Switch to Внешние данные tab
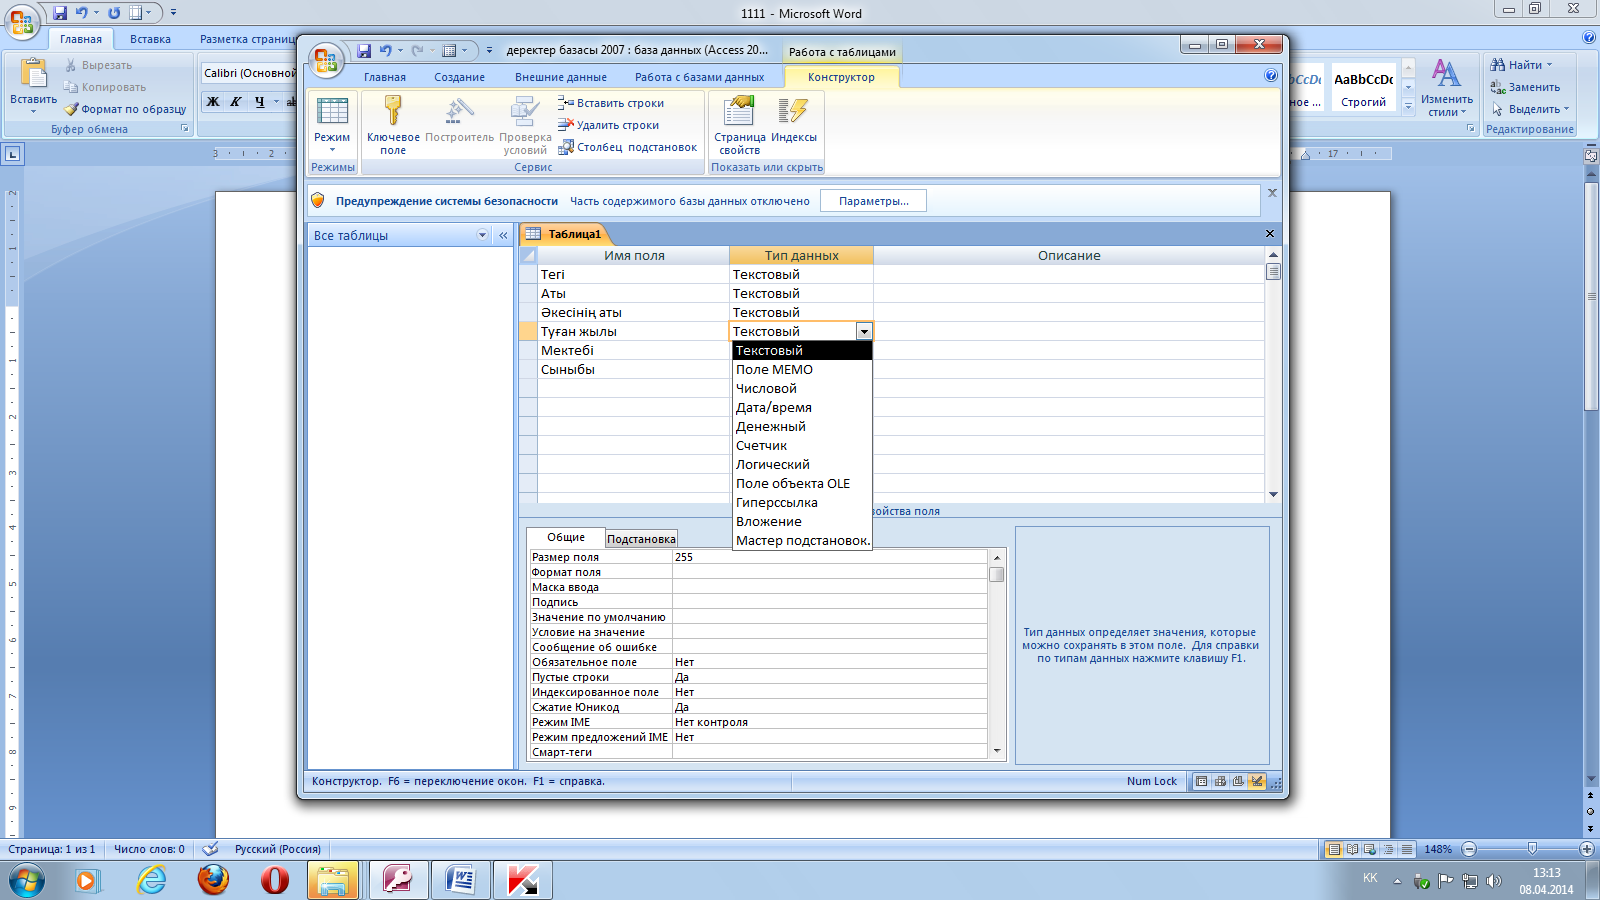Viewport: 1600px width, 900px height. click(561, 77)
